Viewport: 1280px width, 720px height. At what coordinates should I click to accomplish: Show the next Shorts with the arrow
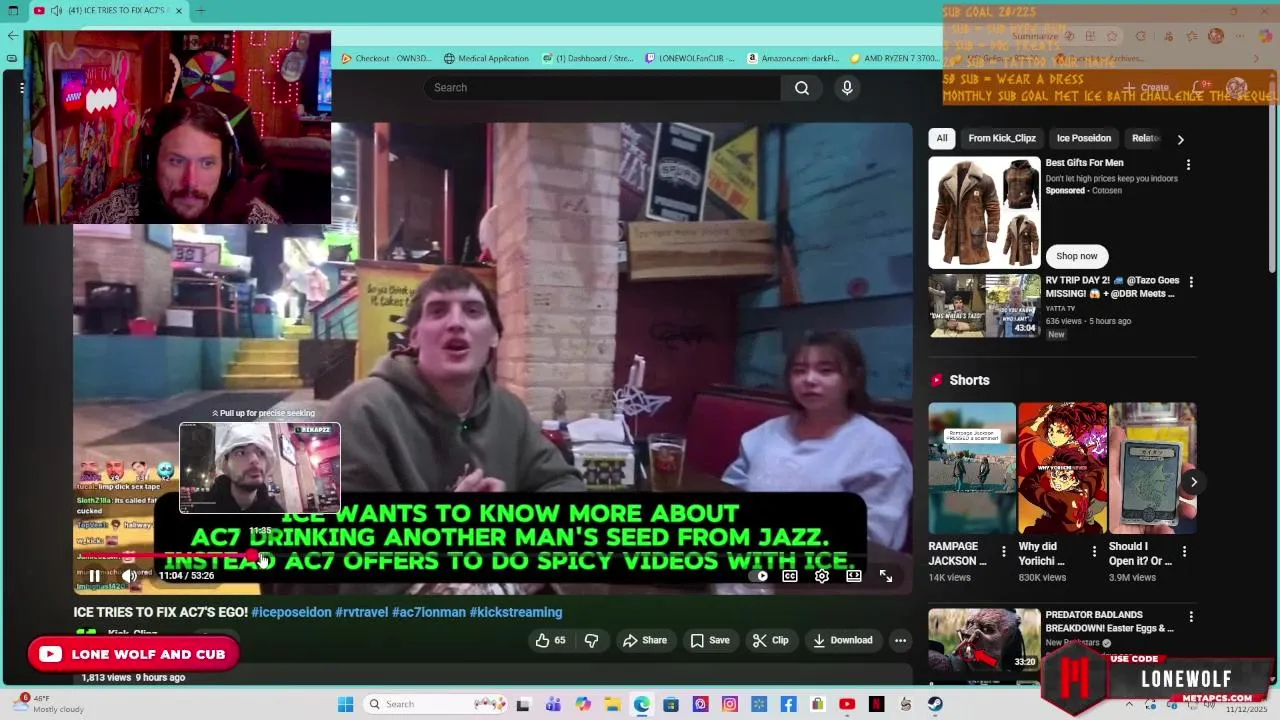click(x=1193, y=482)
